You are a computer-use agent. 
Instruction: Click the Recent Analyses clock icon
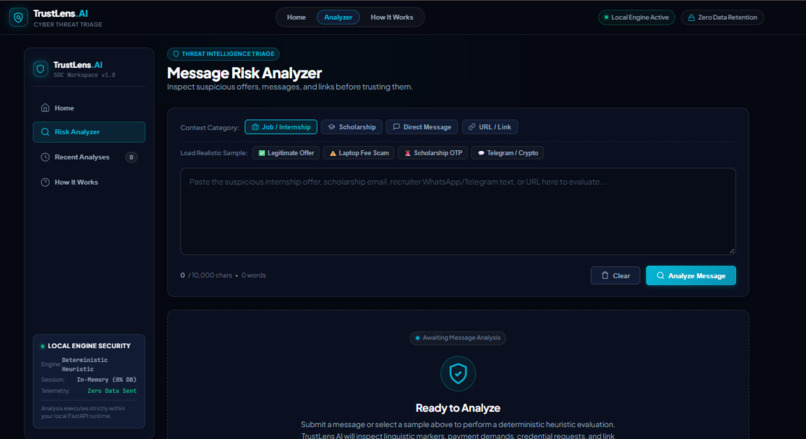(x=45, y=157)
